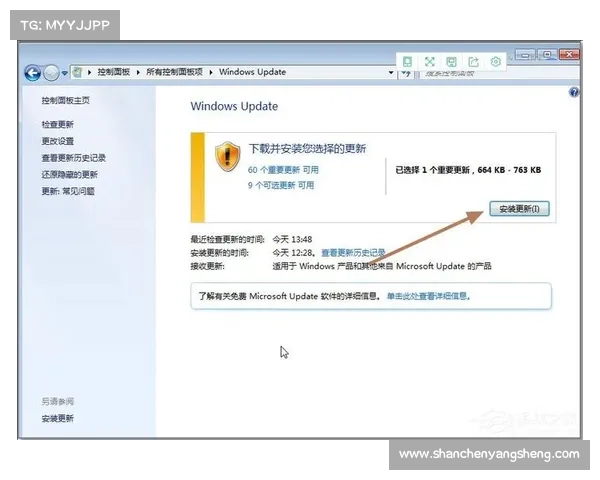This screenshot has height=480, width=600.
Task: Click the refresh button next to address bar
Action: coord(406,73)
